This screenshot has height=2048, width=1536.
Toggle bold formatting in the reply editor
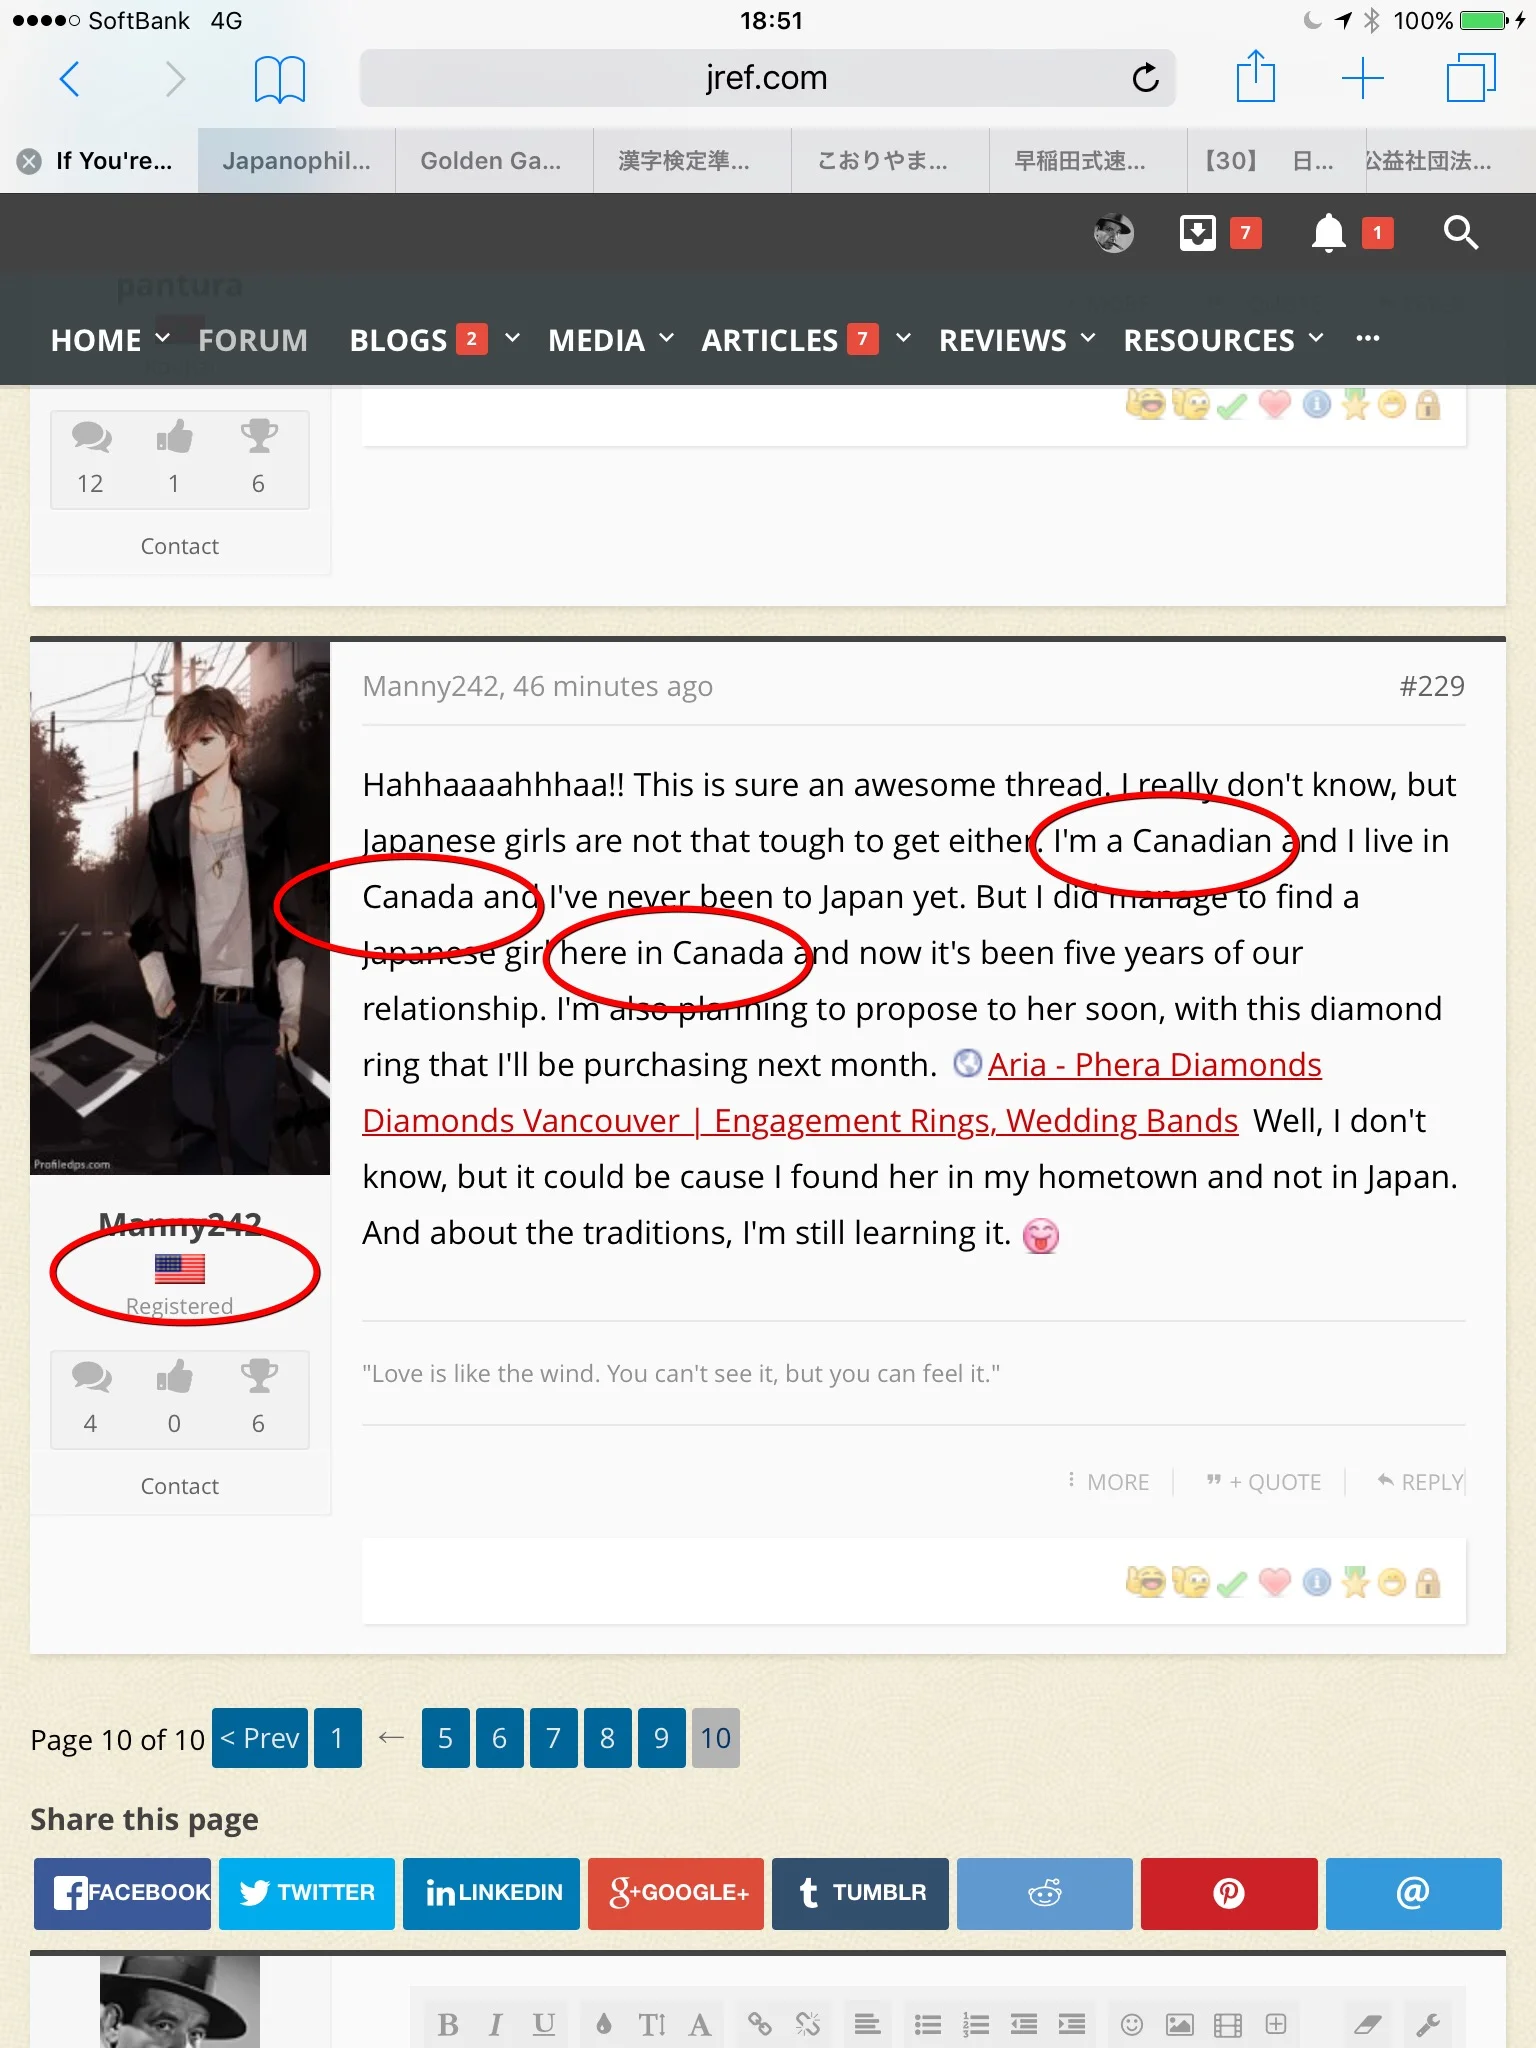point(448,2025)
